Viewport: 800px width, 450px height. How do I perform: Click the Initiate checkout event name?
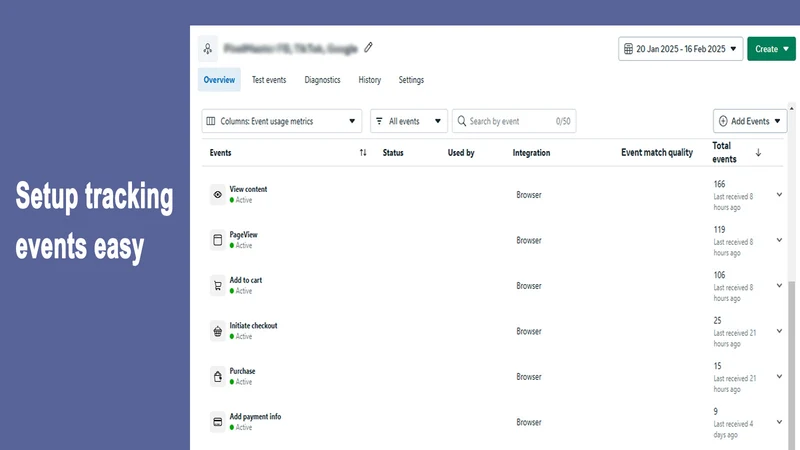(x=253, y=326)
